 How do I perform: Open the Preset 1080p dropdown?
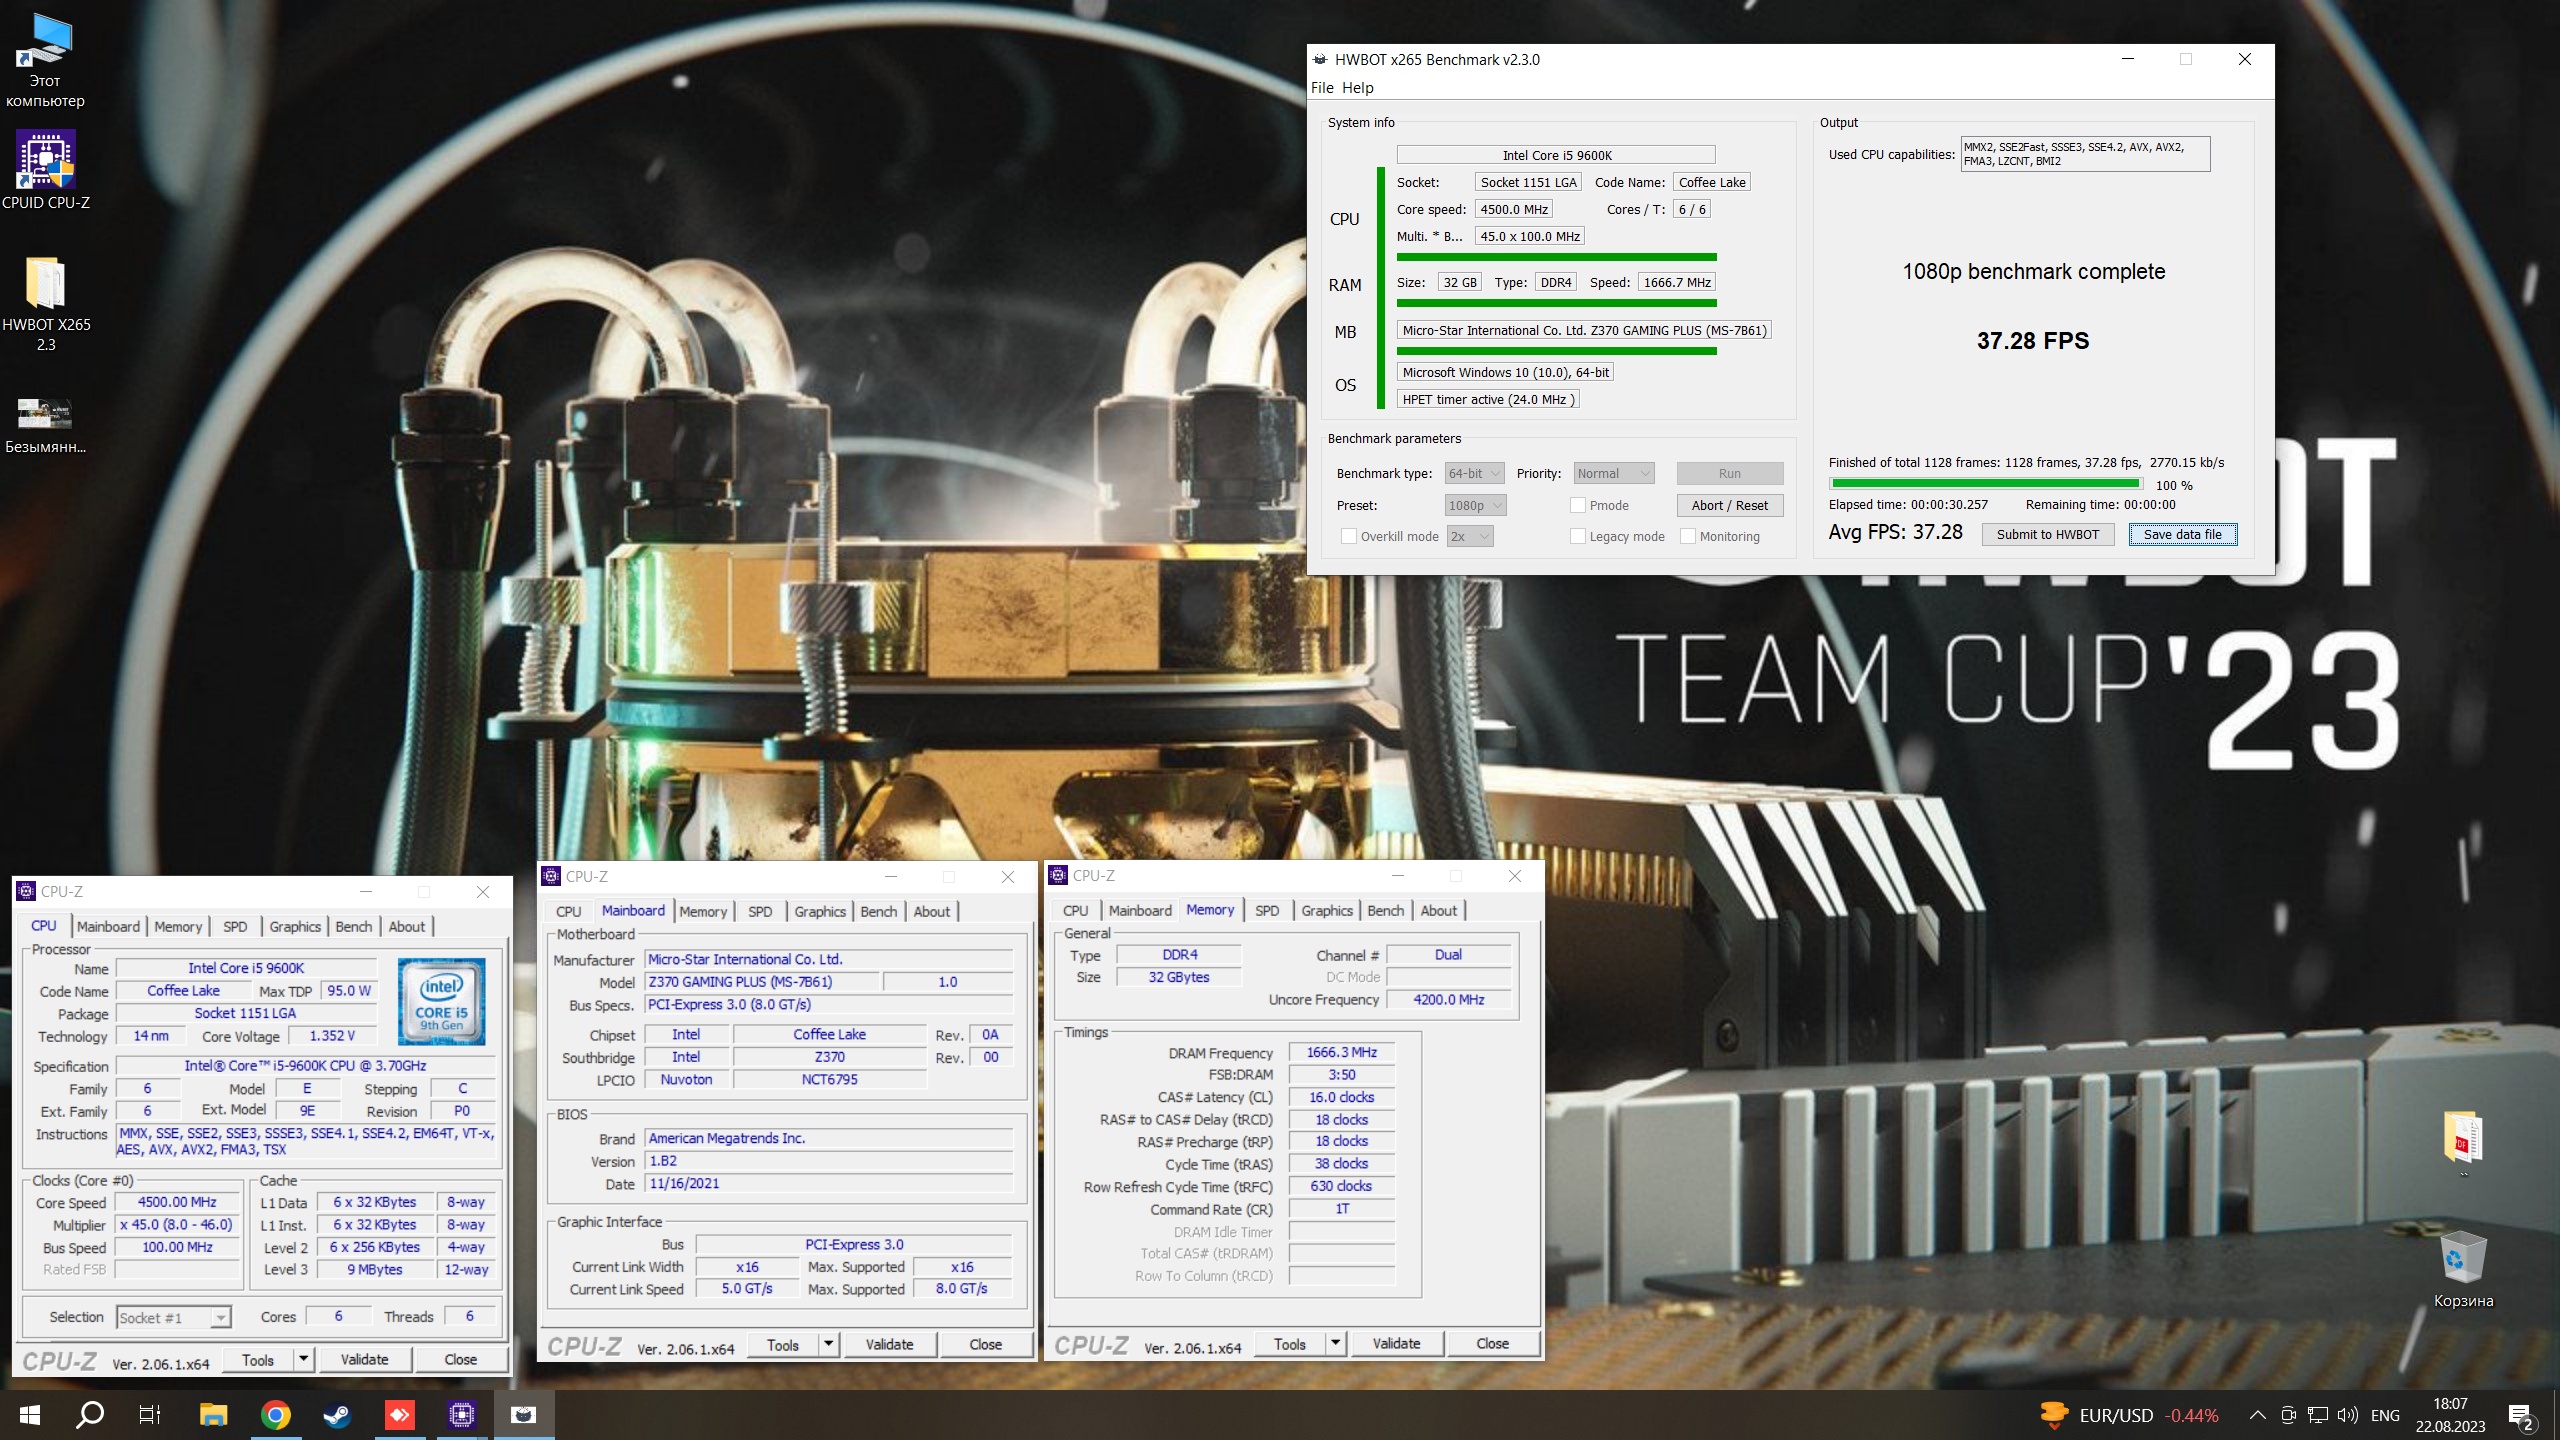click(x=1475, y=505)
